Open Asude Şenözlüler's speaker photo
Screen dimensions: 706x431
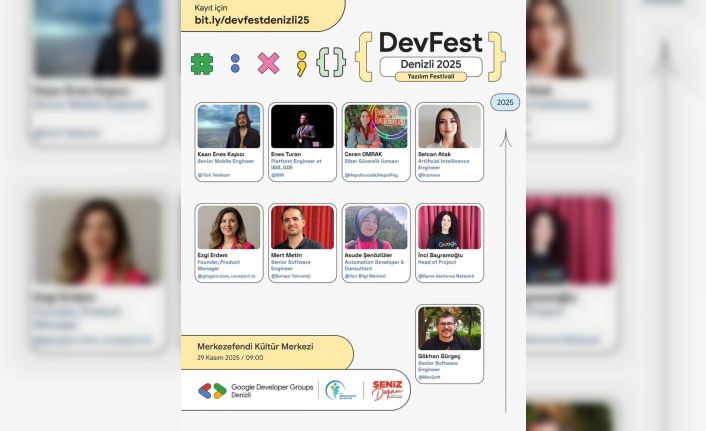pos(376,227)
